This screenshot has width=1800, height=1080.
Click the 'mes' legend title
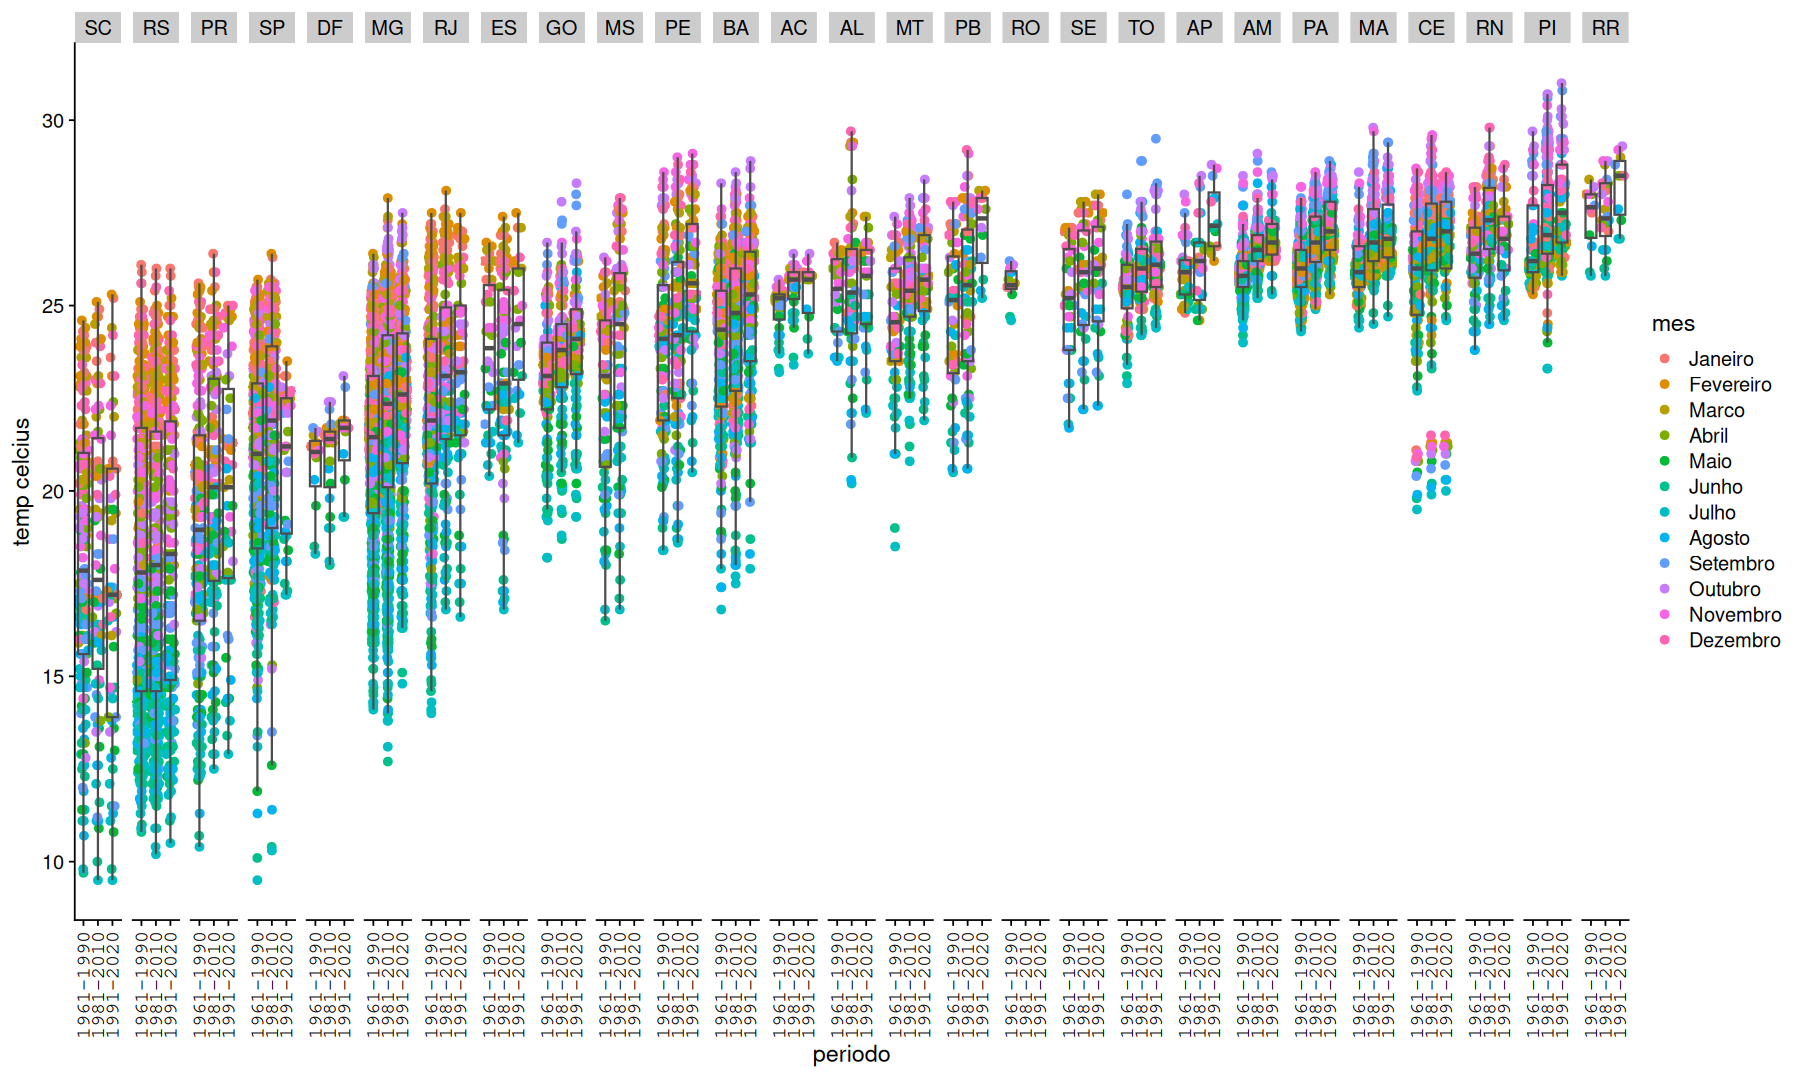click(1673, 324)
